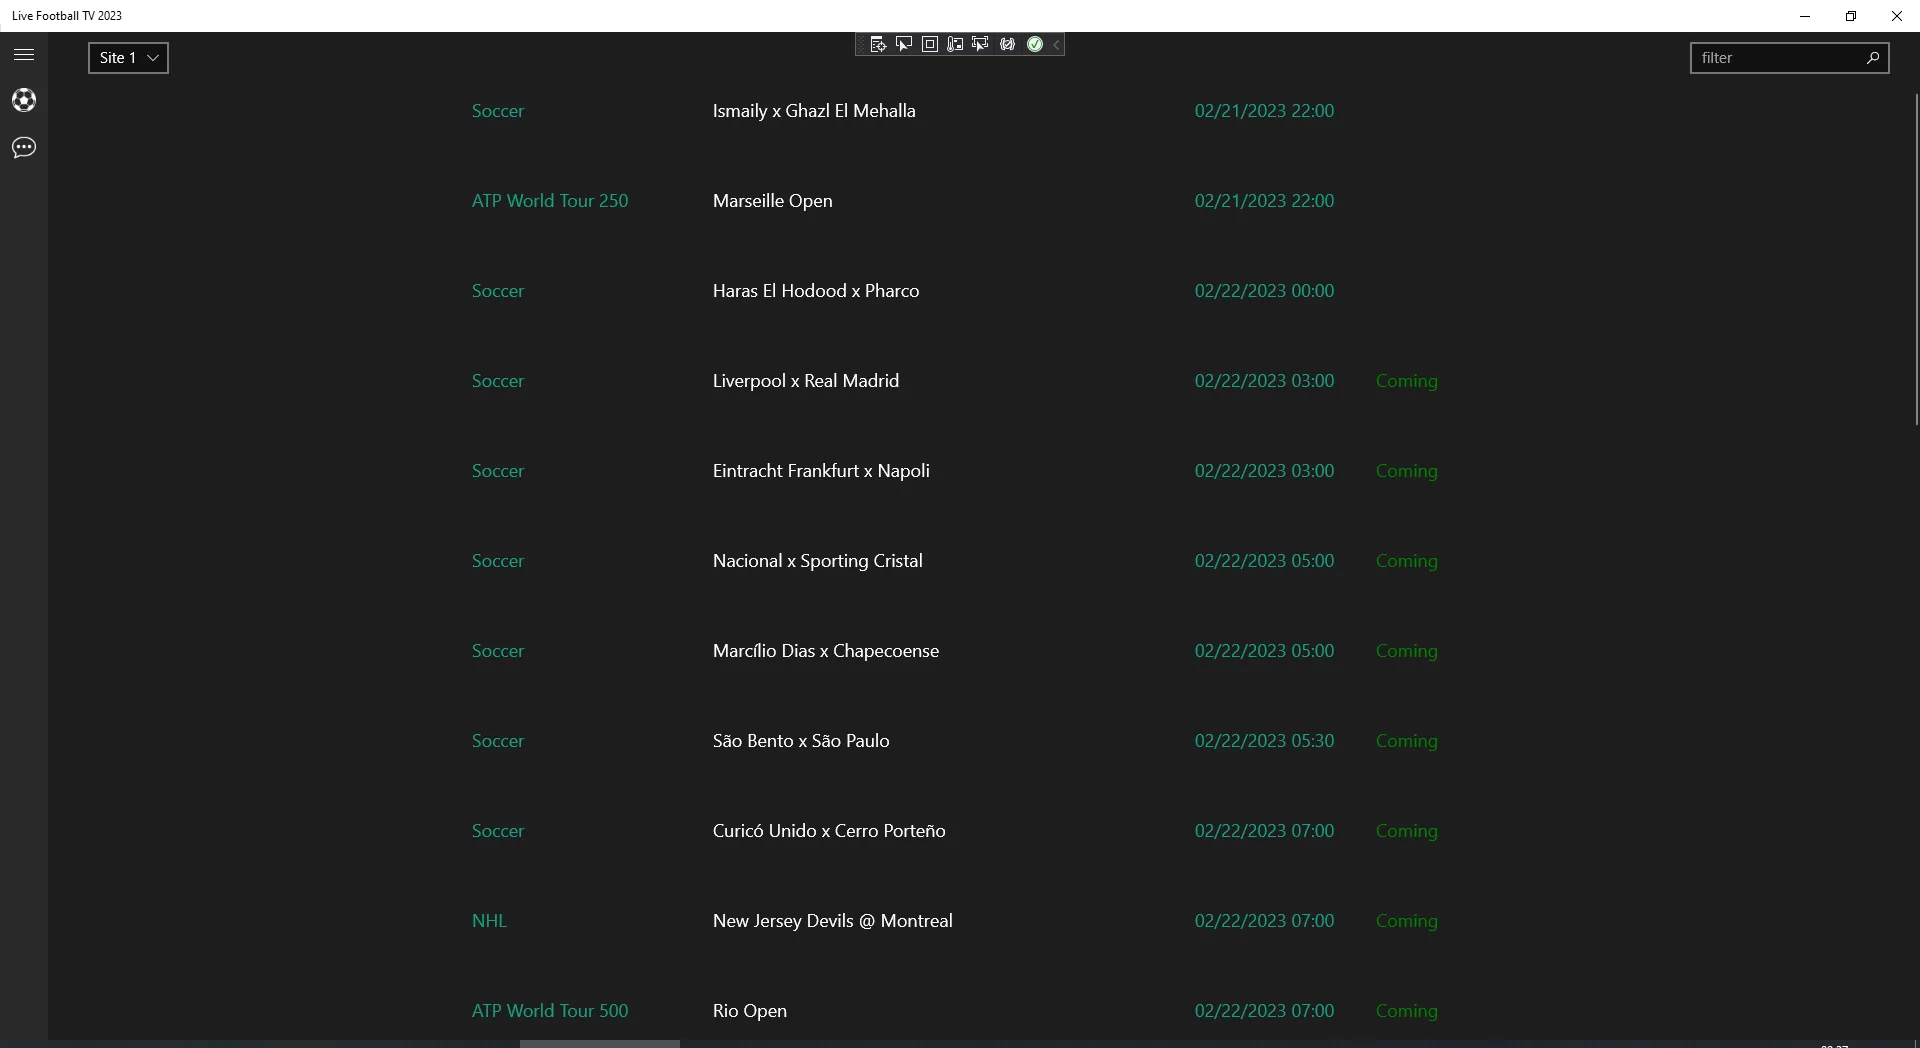Click Soccer label on the Haras El Hodood row
Screen dimensions: 1920x1048
[498, 291]
